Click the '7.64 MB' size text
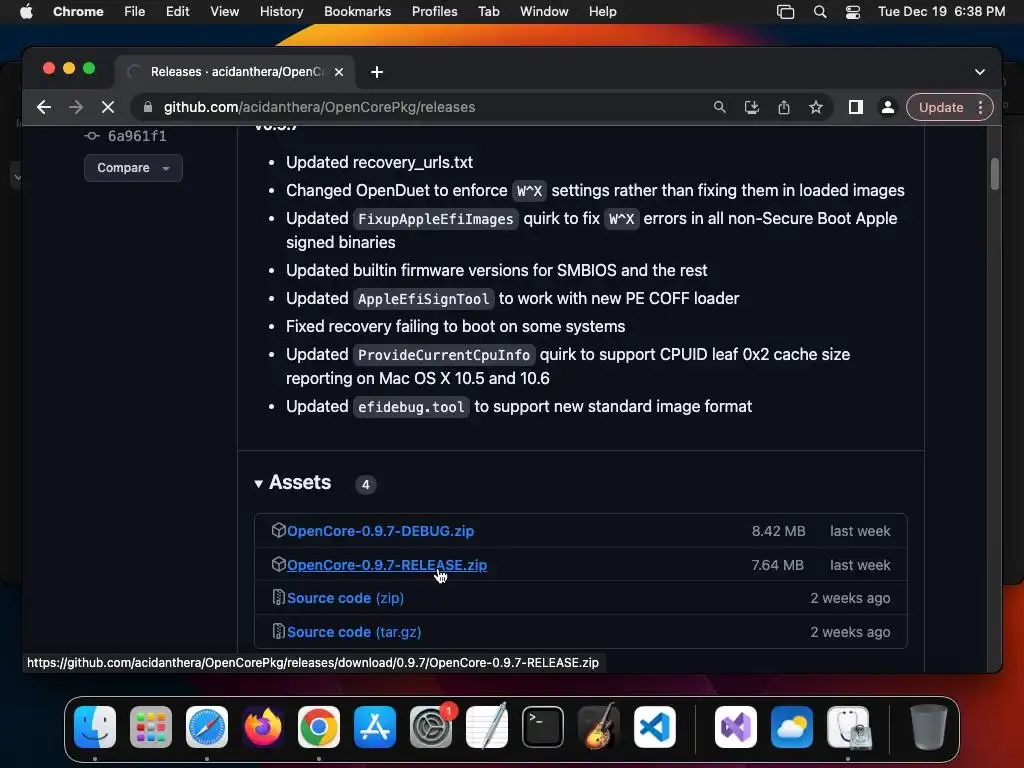 point(777,565)
